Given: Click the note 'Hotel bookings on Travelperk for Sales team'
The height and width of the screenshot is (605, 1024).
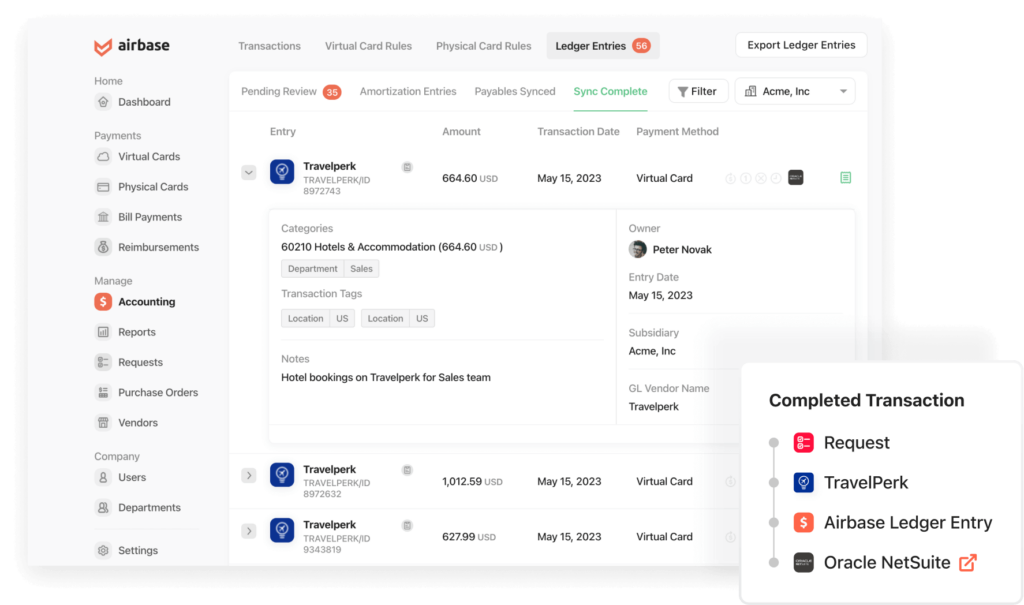Looking at the screenshot, I should point(386,378).
